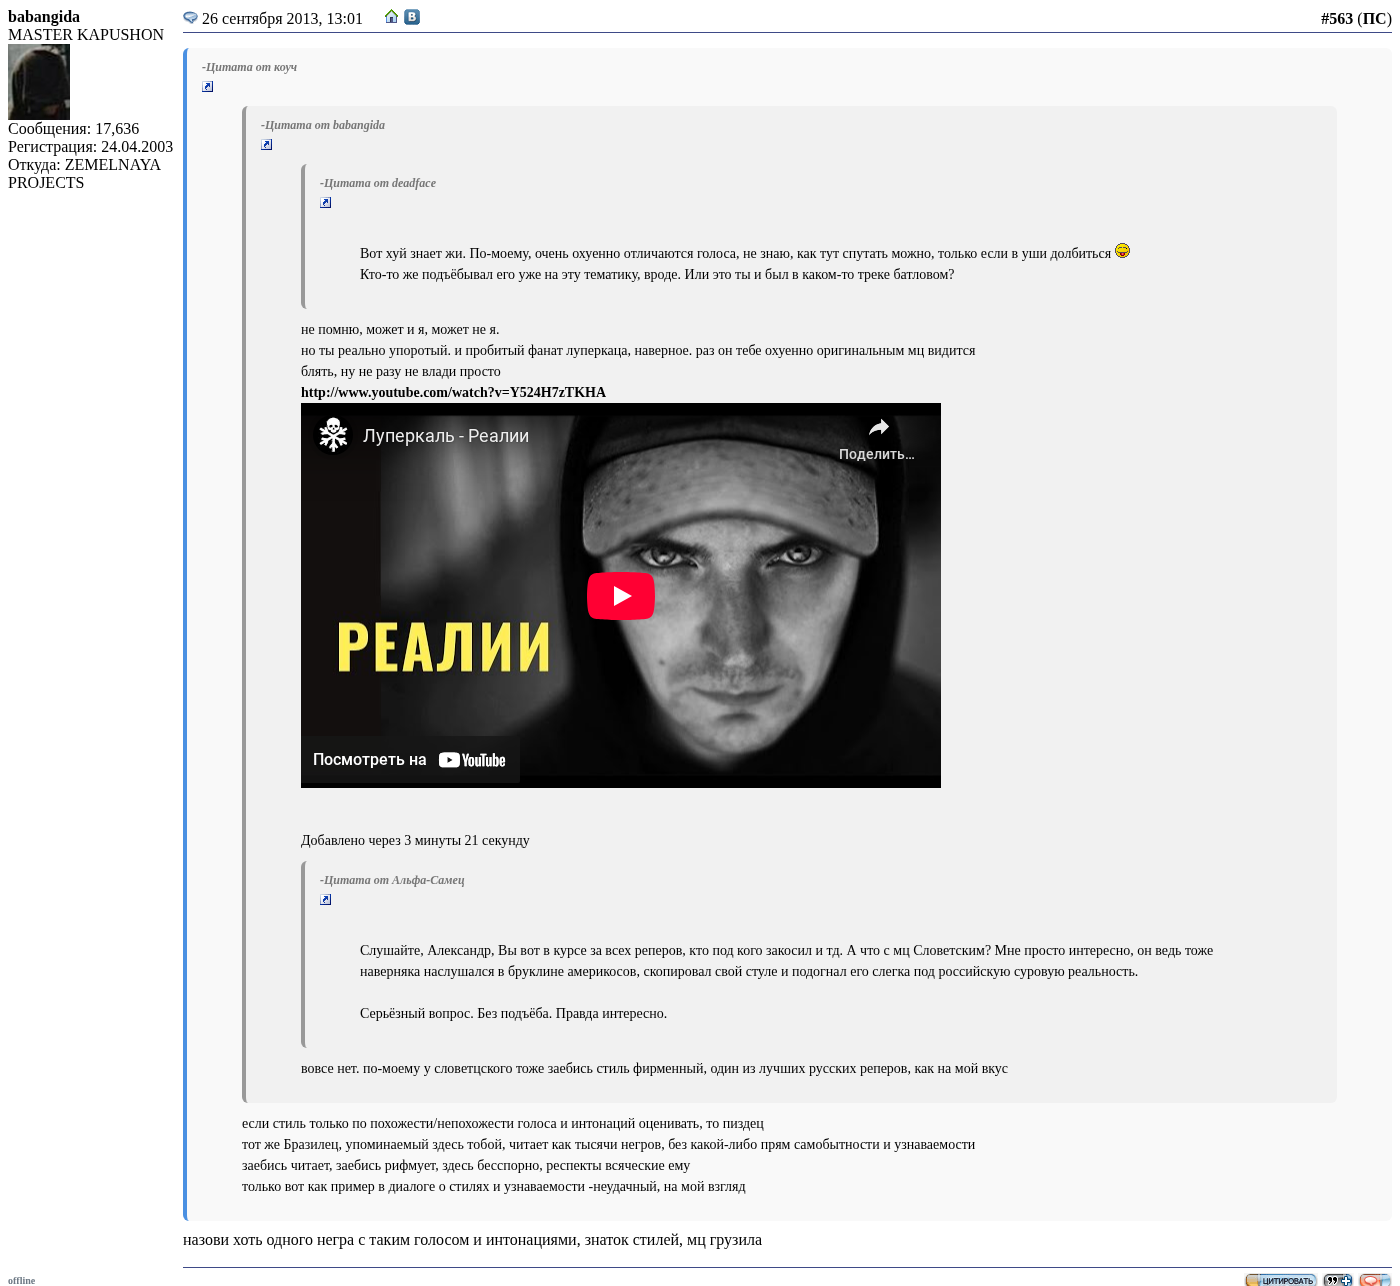The width and height of the screenshot is (1400, 1286).
Task: Click the speech bubble icon before post date
Action: tap(190, 18)
